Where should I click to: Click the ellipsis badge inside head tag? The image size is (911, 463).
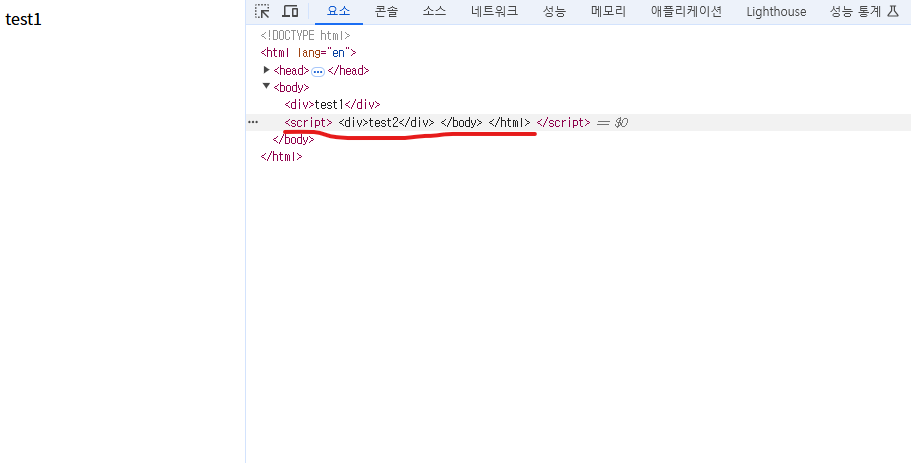click(x=318, y=71)
